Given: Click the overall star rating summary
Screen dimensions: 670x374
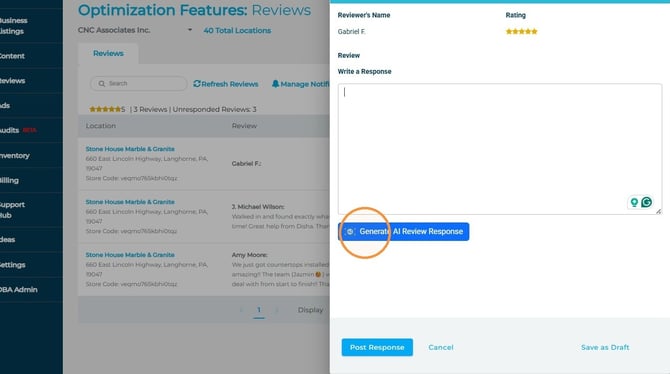Looking at the screenshot, I should [x=107, y=109].
